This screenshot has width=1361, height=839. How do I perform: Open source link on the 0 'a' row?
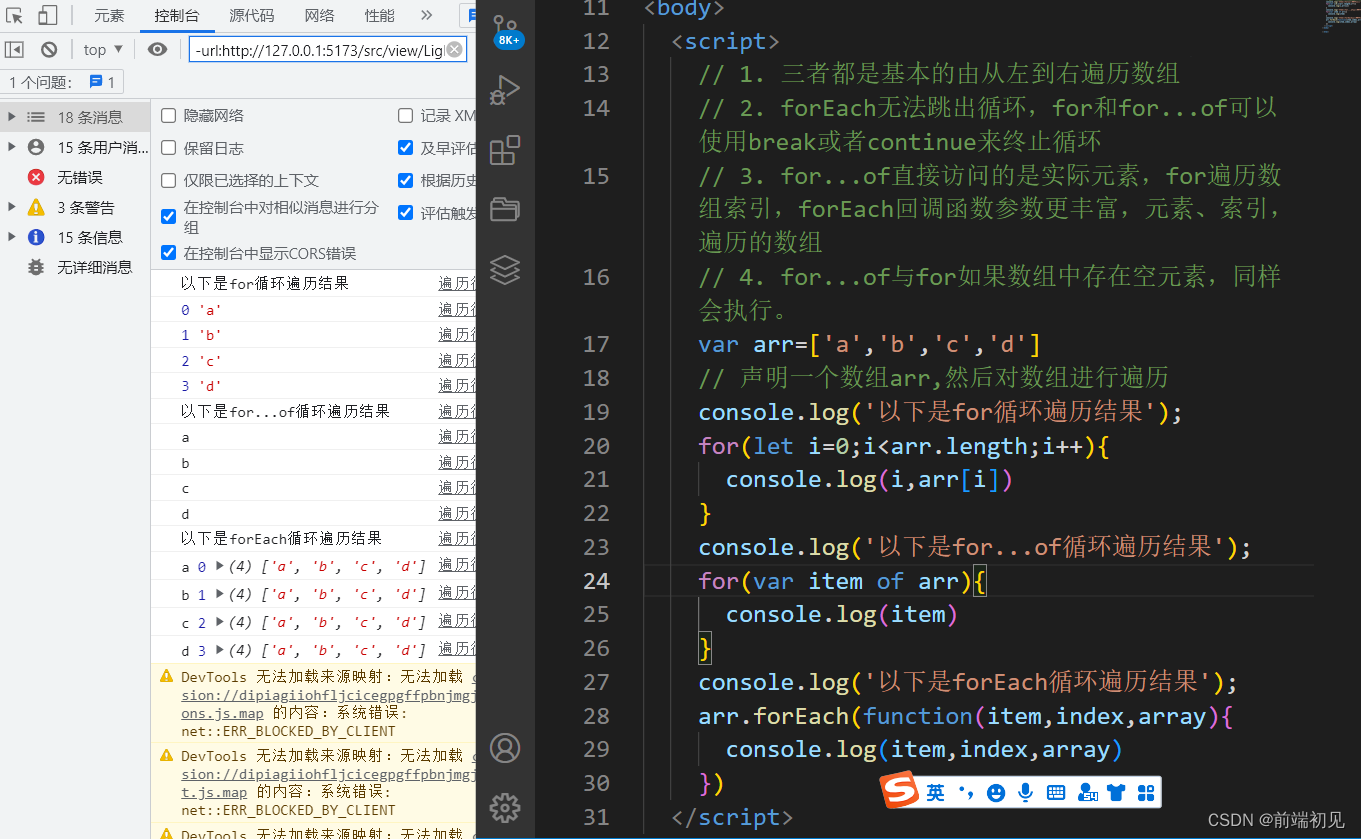pyautogui.click(x=457, y=309)
